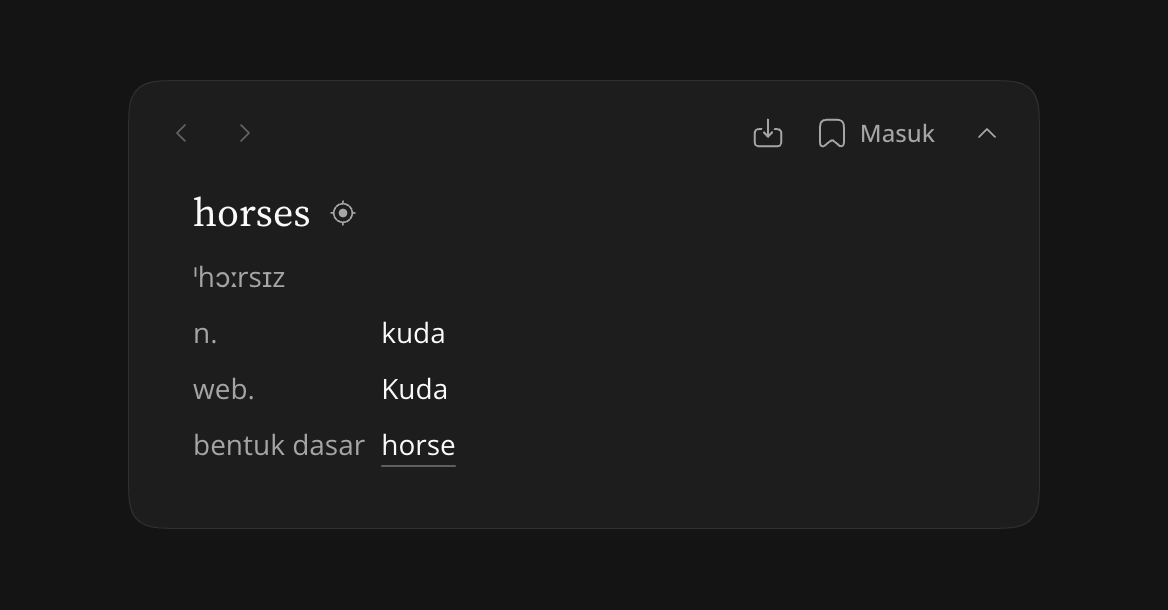
Task: Click the underline beneath 'horse'
Action: point(418,466)
